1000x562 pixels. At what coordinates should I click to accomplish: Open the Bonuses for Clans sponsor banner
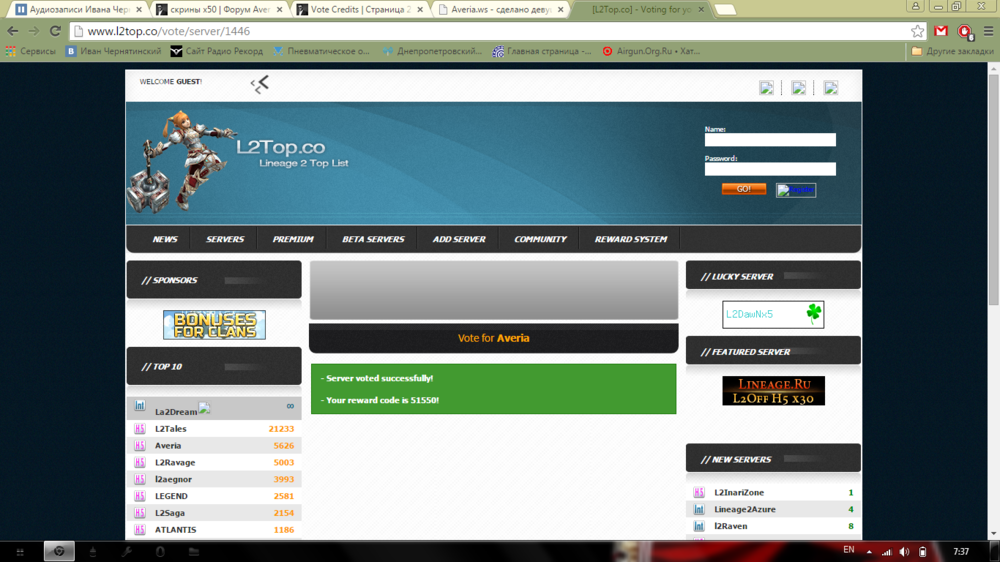tap(214, 325)
